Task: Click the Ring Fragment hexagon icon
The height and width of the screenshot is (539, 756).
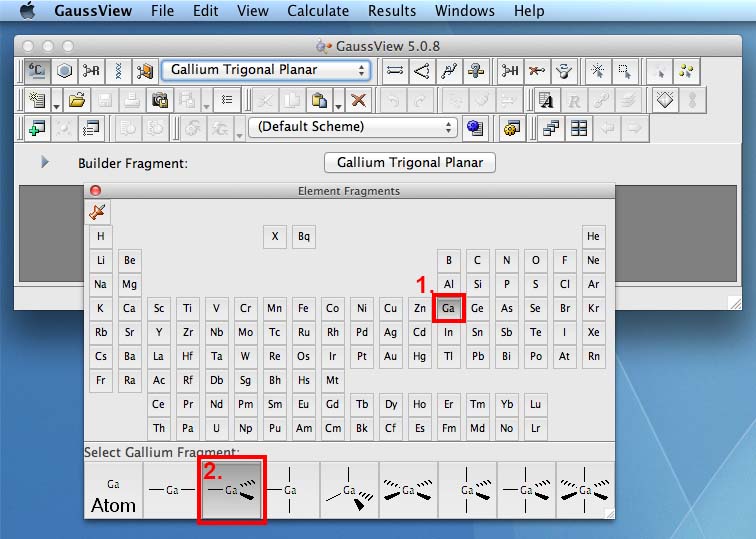Action: click(65, 70)
